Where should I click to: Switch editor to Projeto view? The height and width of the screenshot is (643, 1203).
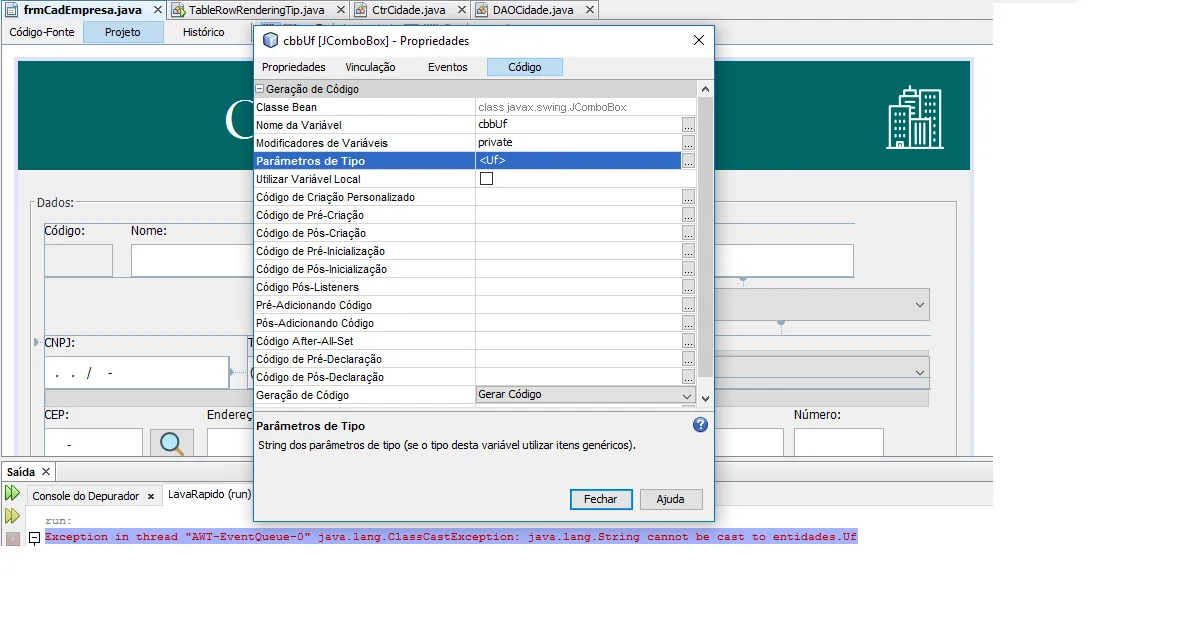(x=123, y=32)
